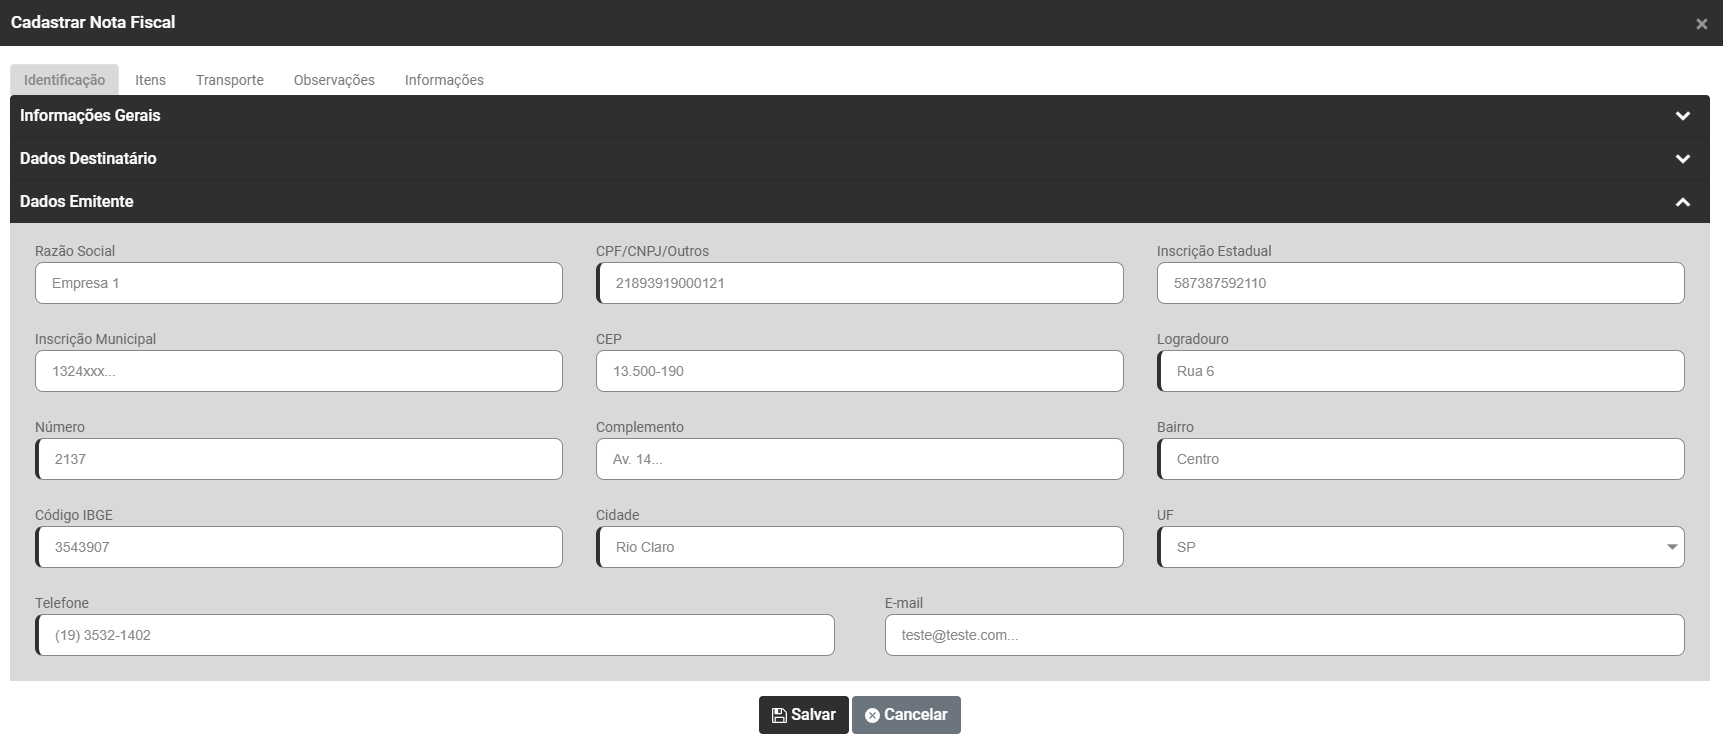This screenshot has width=1723, height=745.
Task: Focus the Razão Social field
Action: coord(298,283)
